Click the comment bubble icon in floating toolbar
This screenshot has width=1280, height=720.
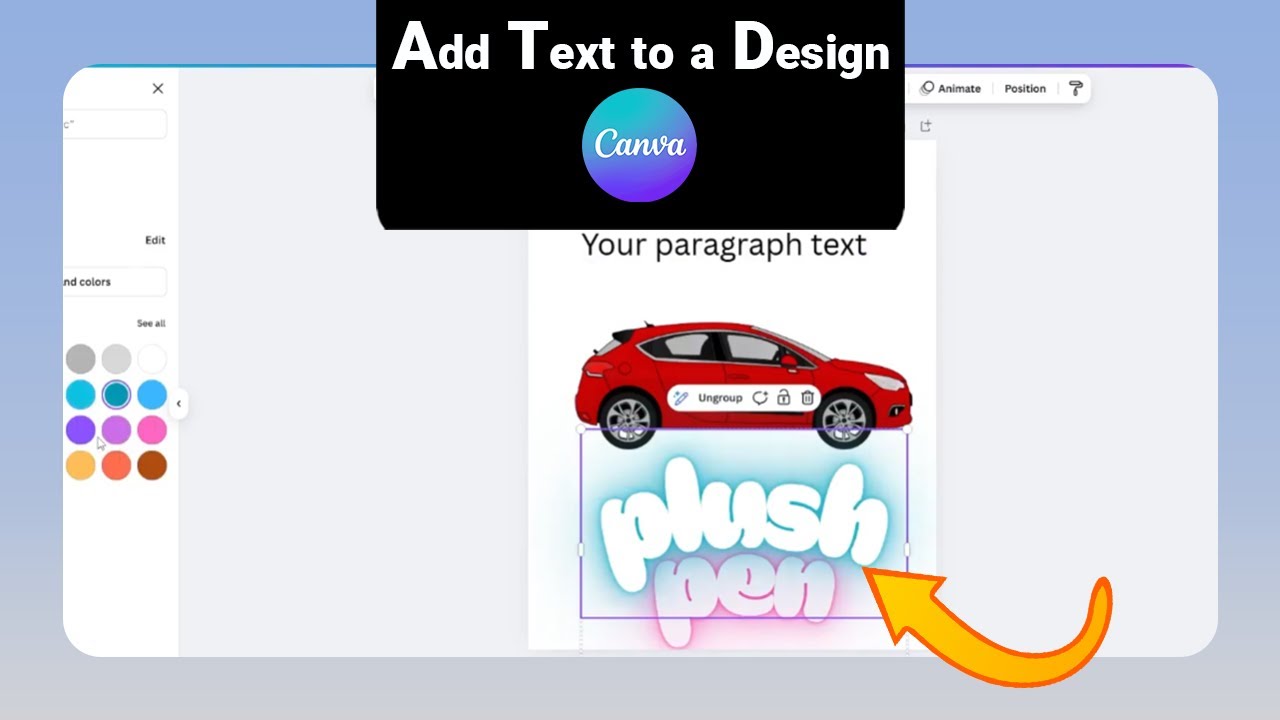[x=760, y=398]
